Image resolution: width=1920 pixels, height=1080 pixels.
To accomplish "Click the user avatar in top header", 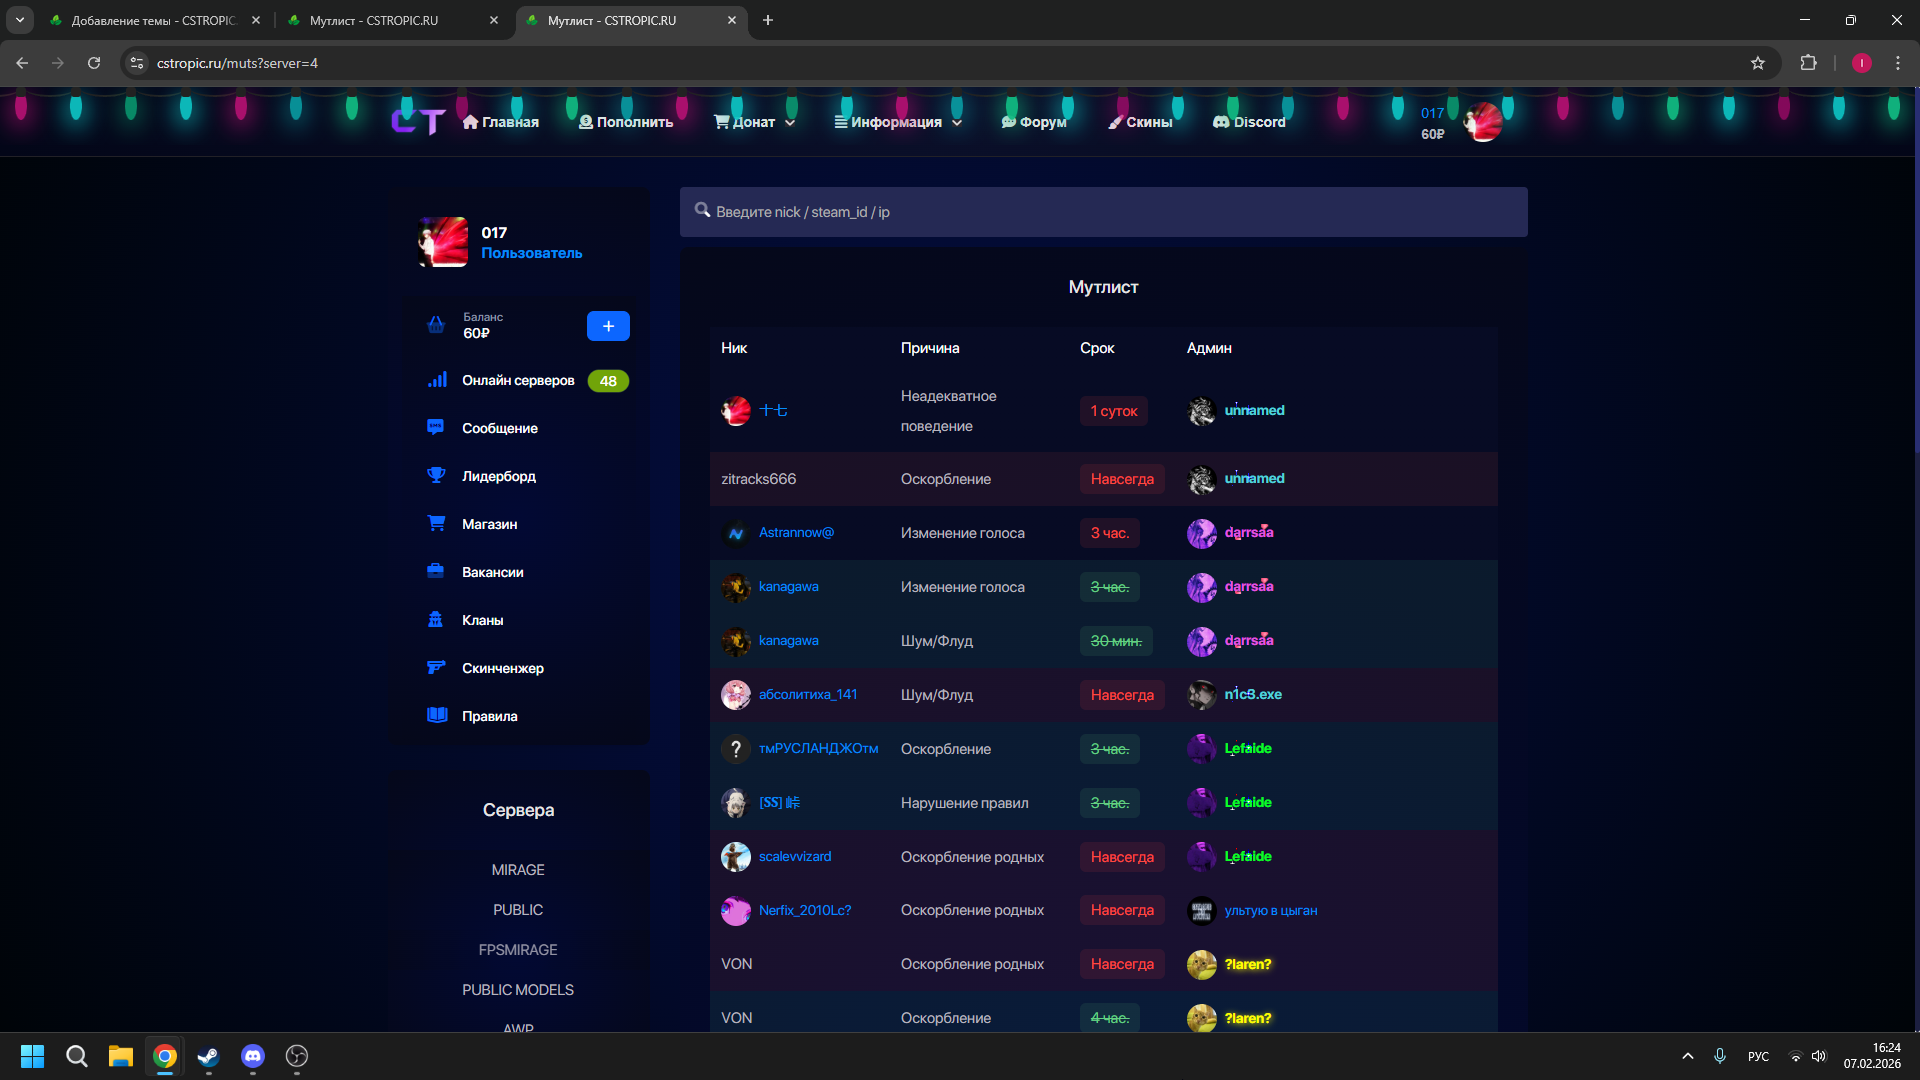I will (x=1482, y=122).
